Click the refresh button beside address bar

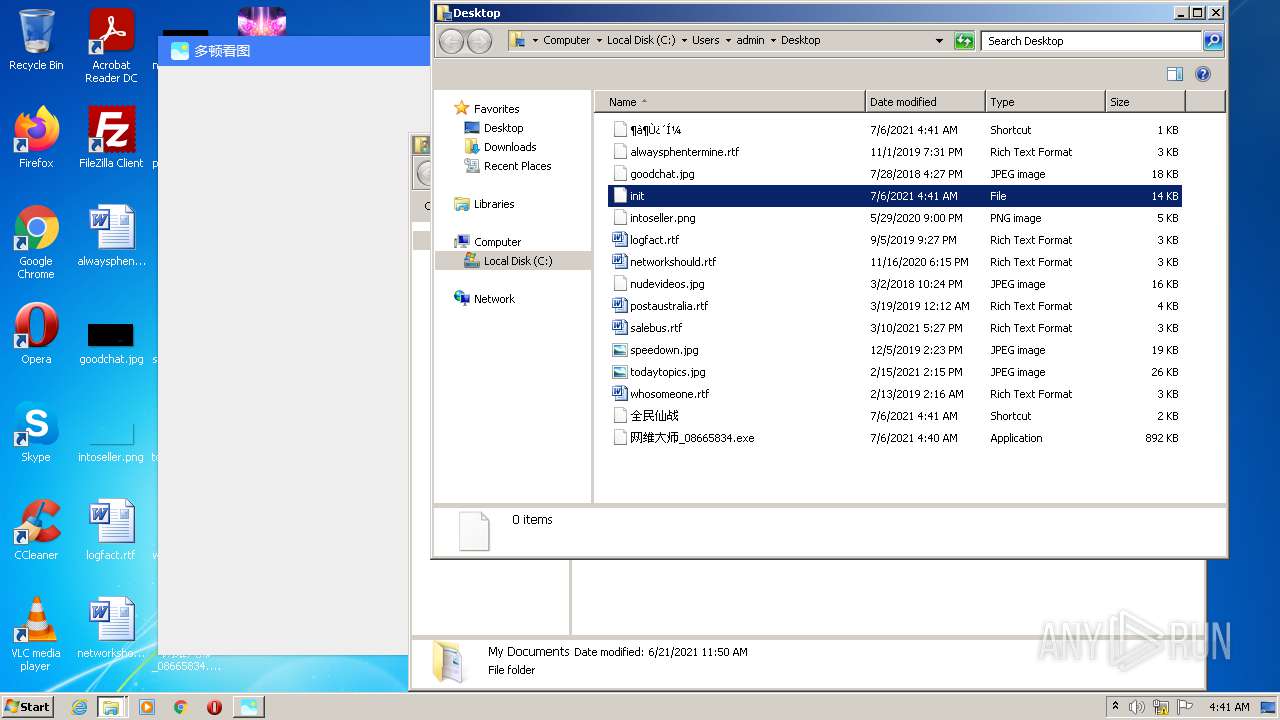964,41
